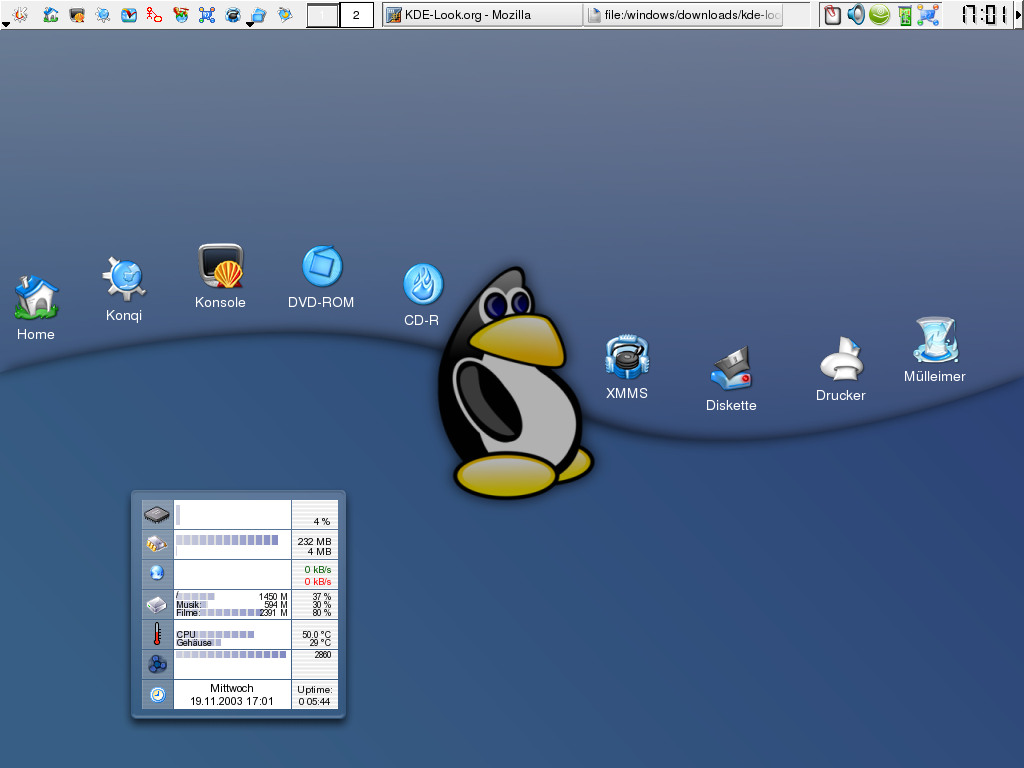
Task: Open the DVD-ROM desktop icon
Action: (x=321, y=277)
